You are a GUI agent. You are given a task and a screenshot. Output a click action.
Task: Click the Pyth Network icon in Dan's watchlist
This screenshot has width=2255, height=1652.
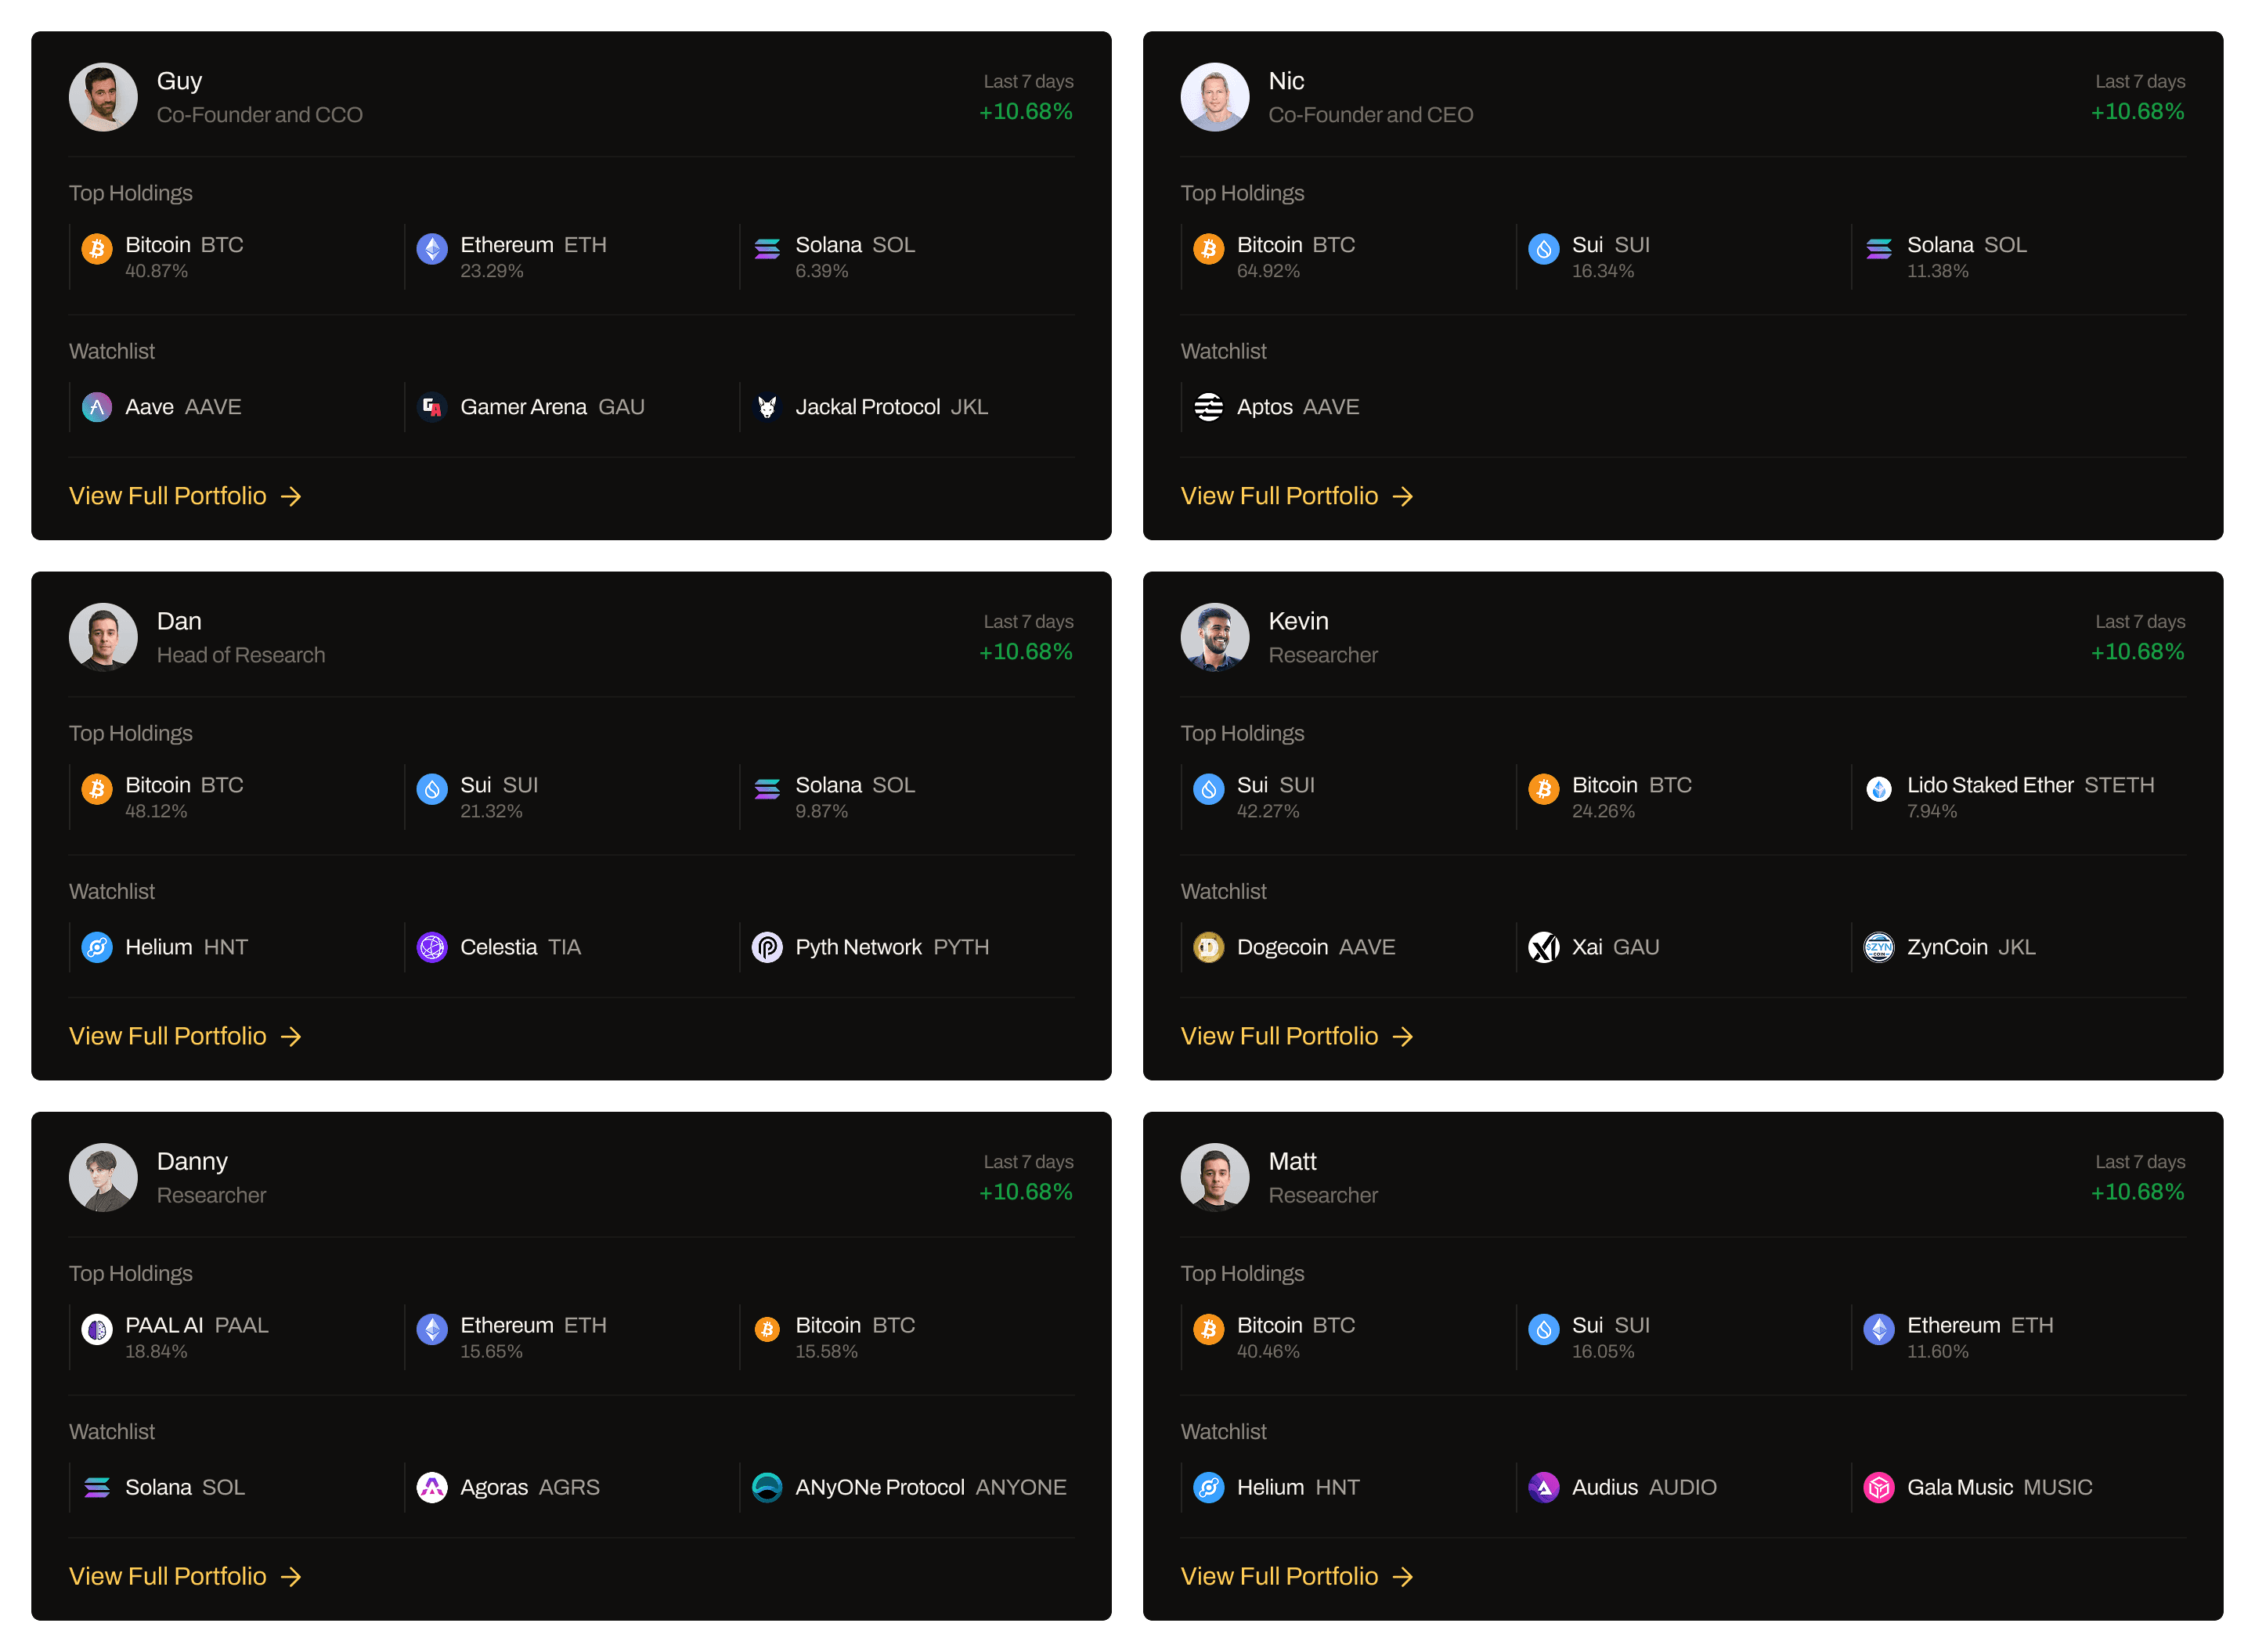(767, 947)
